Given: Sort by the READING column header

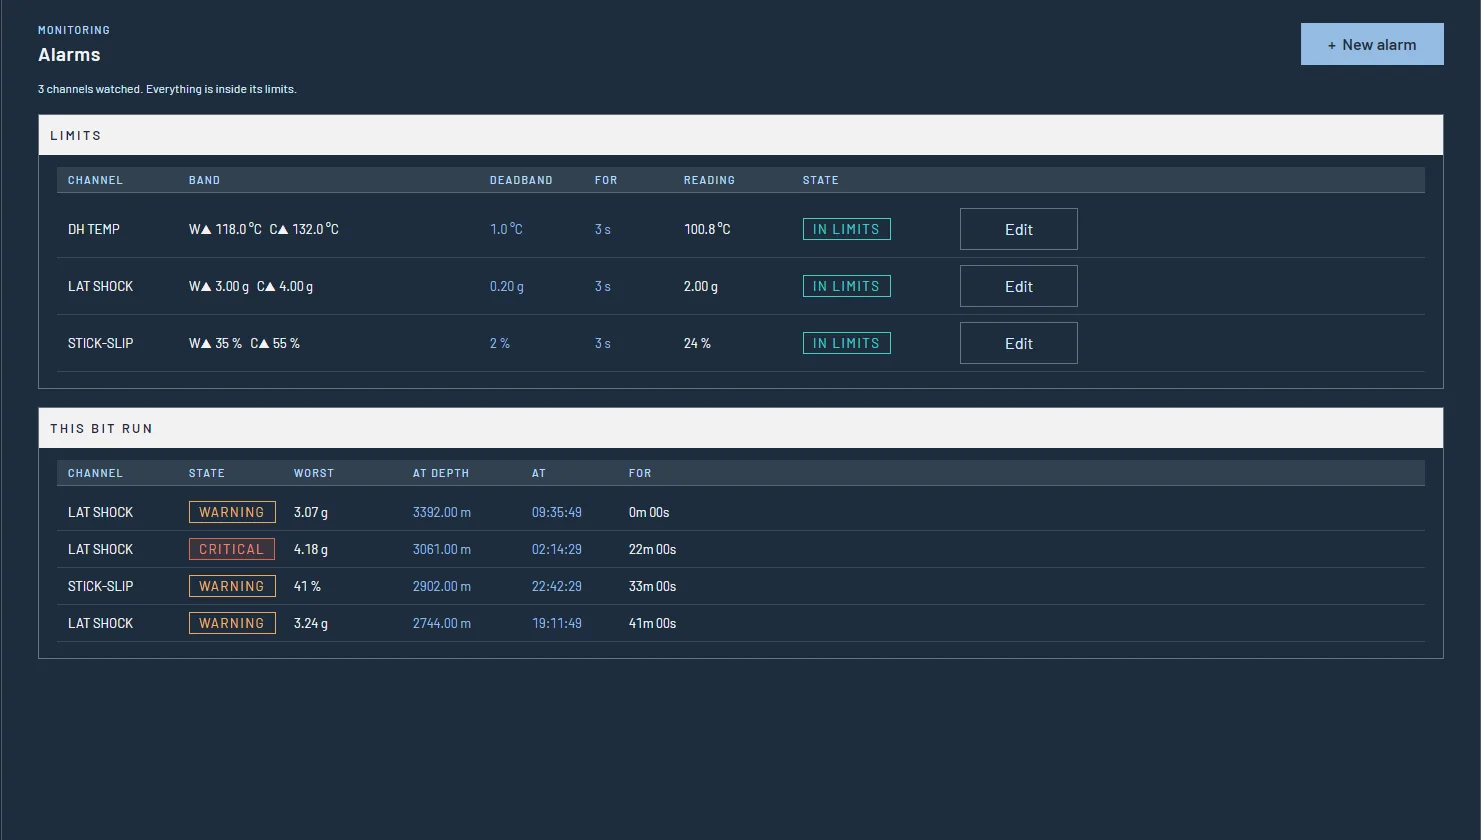Looking at the screenshot, I should [x=709, y=180].
